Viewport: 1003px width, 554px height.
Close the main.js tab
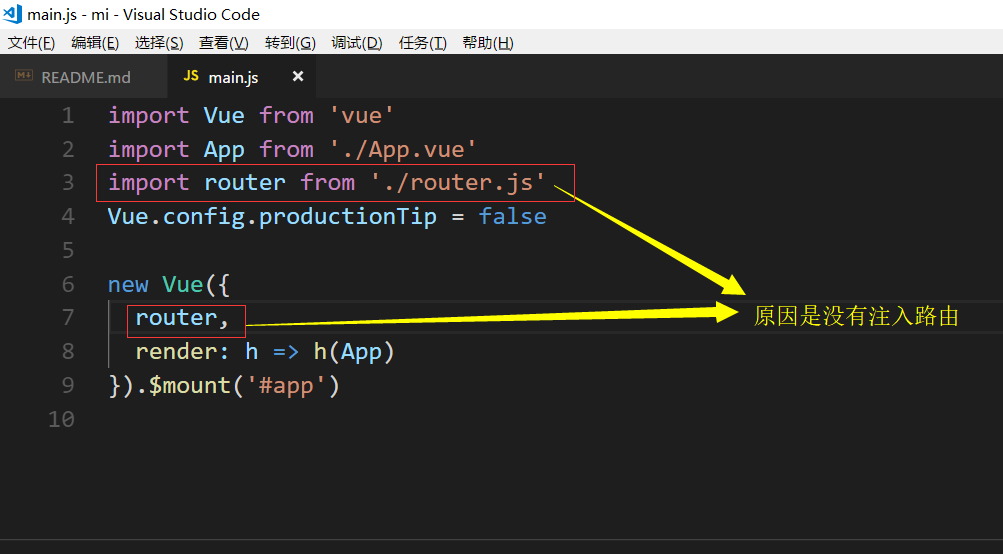point(297,76)
